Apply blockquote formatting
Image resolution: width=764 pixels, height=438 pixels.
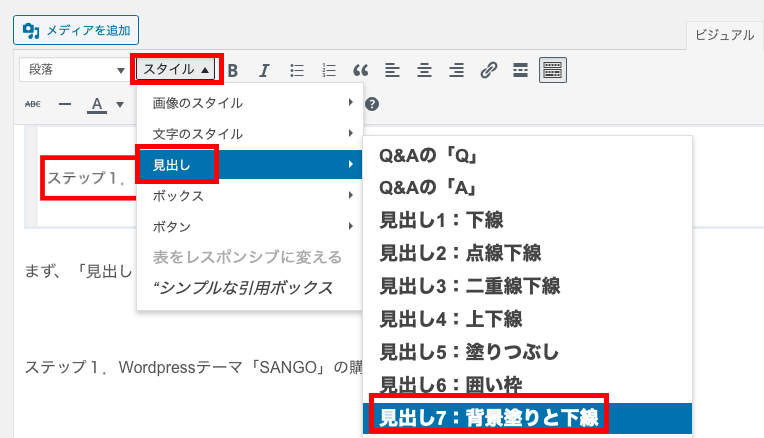pyautogui.click(x=360, y=70)
